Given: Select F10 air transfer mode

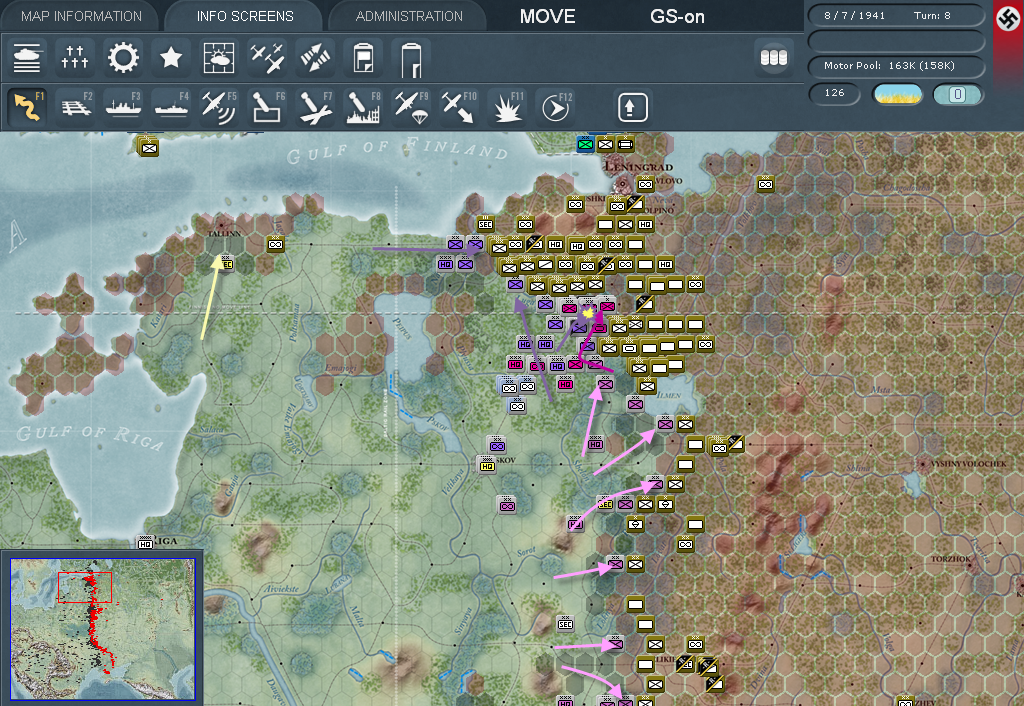Looking at the screenshot, I should [x=459, y=106].
